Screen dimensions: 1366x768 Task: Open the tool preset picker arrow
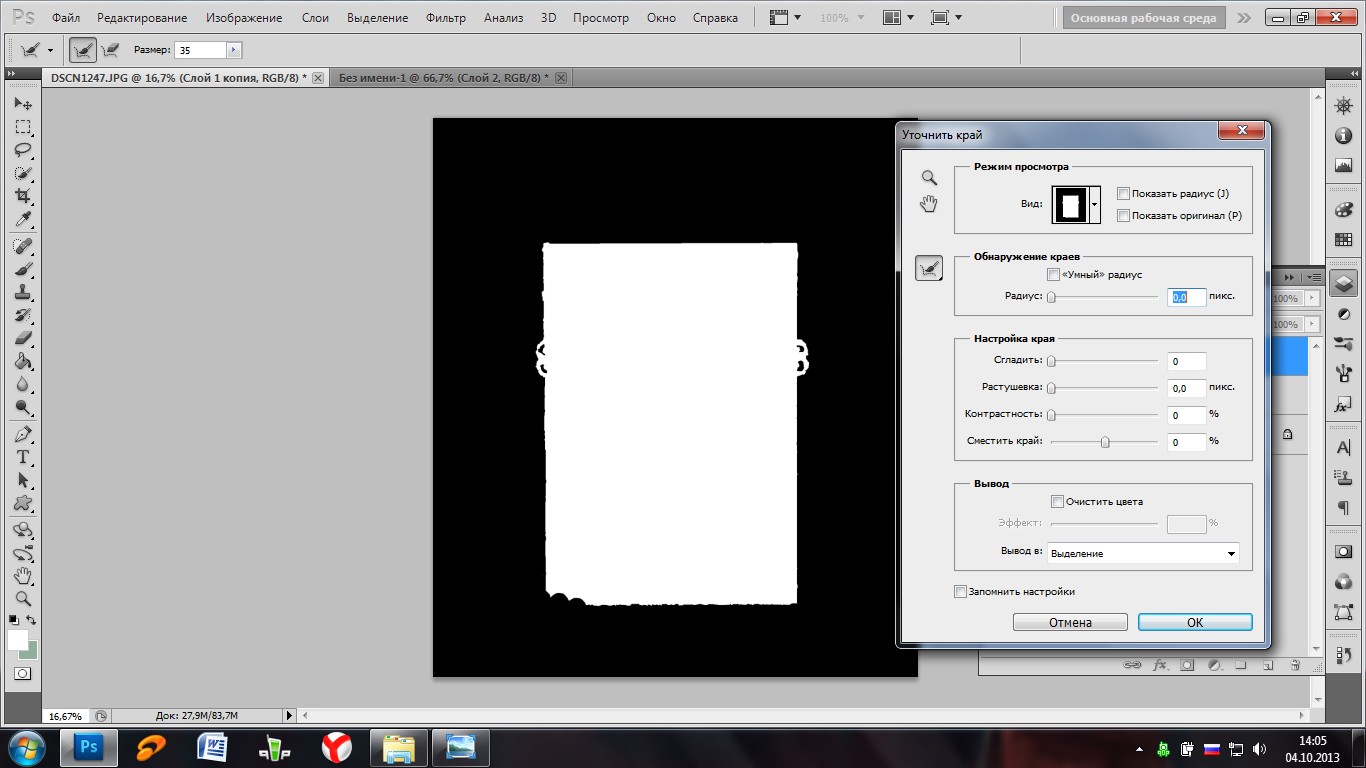tap(50, 50)
